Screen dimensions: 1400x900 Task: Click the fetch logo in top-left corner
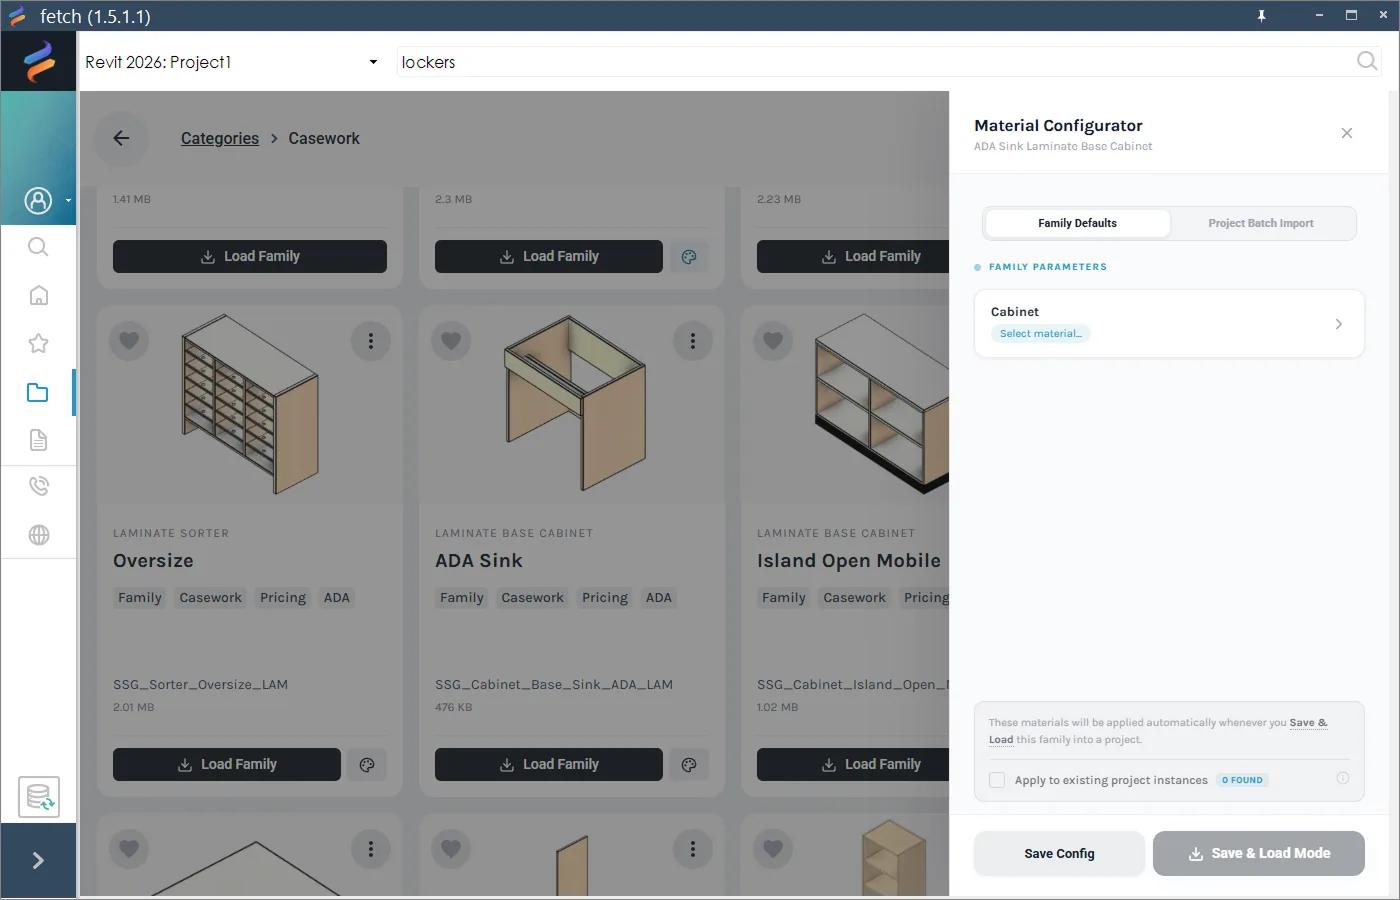point(39,61)
